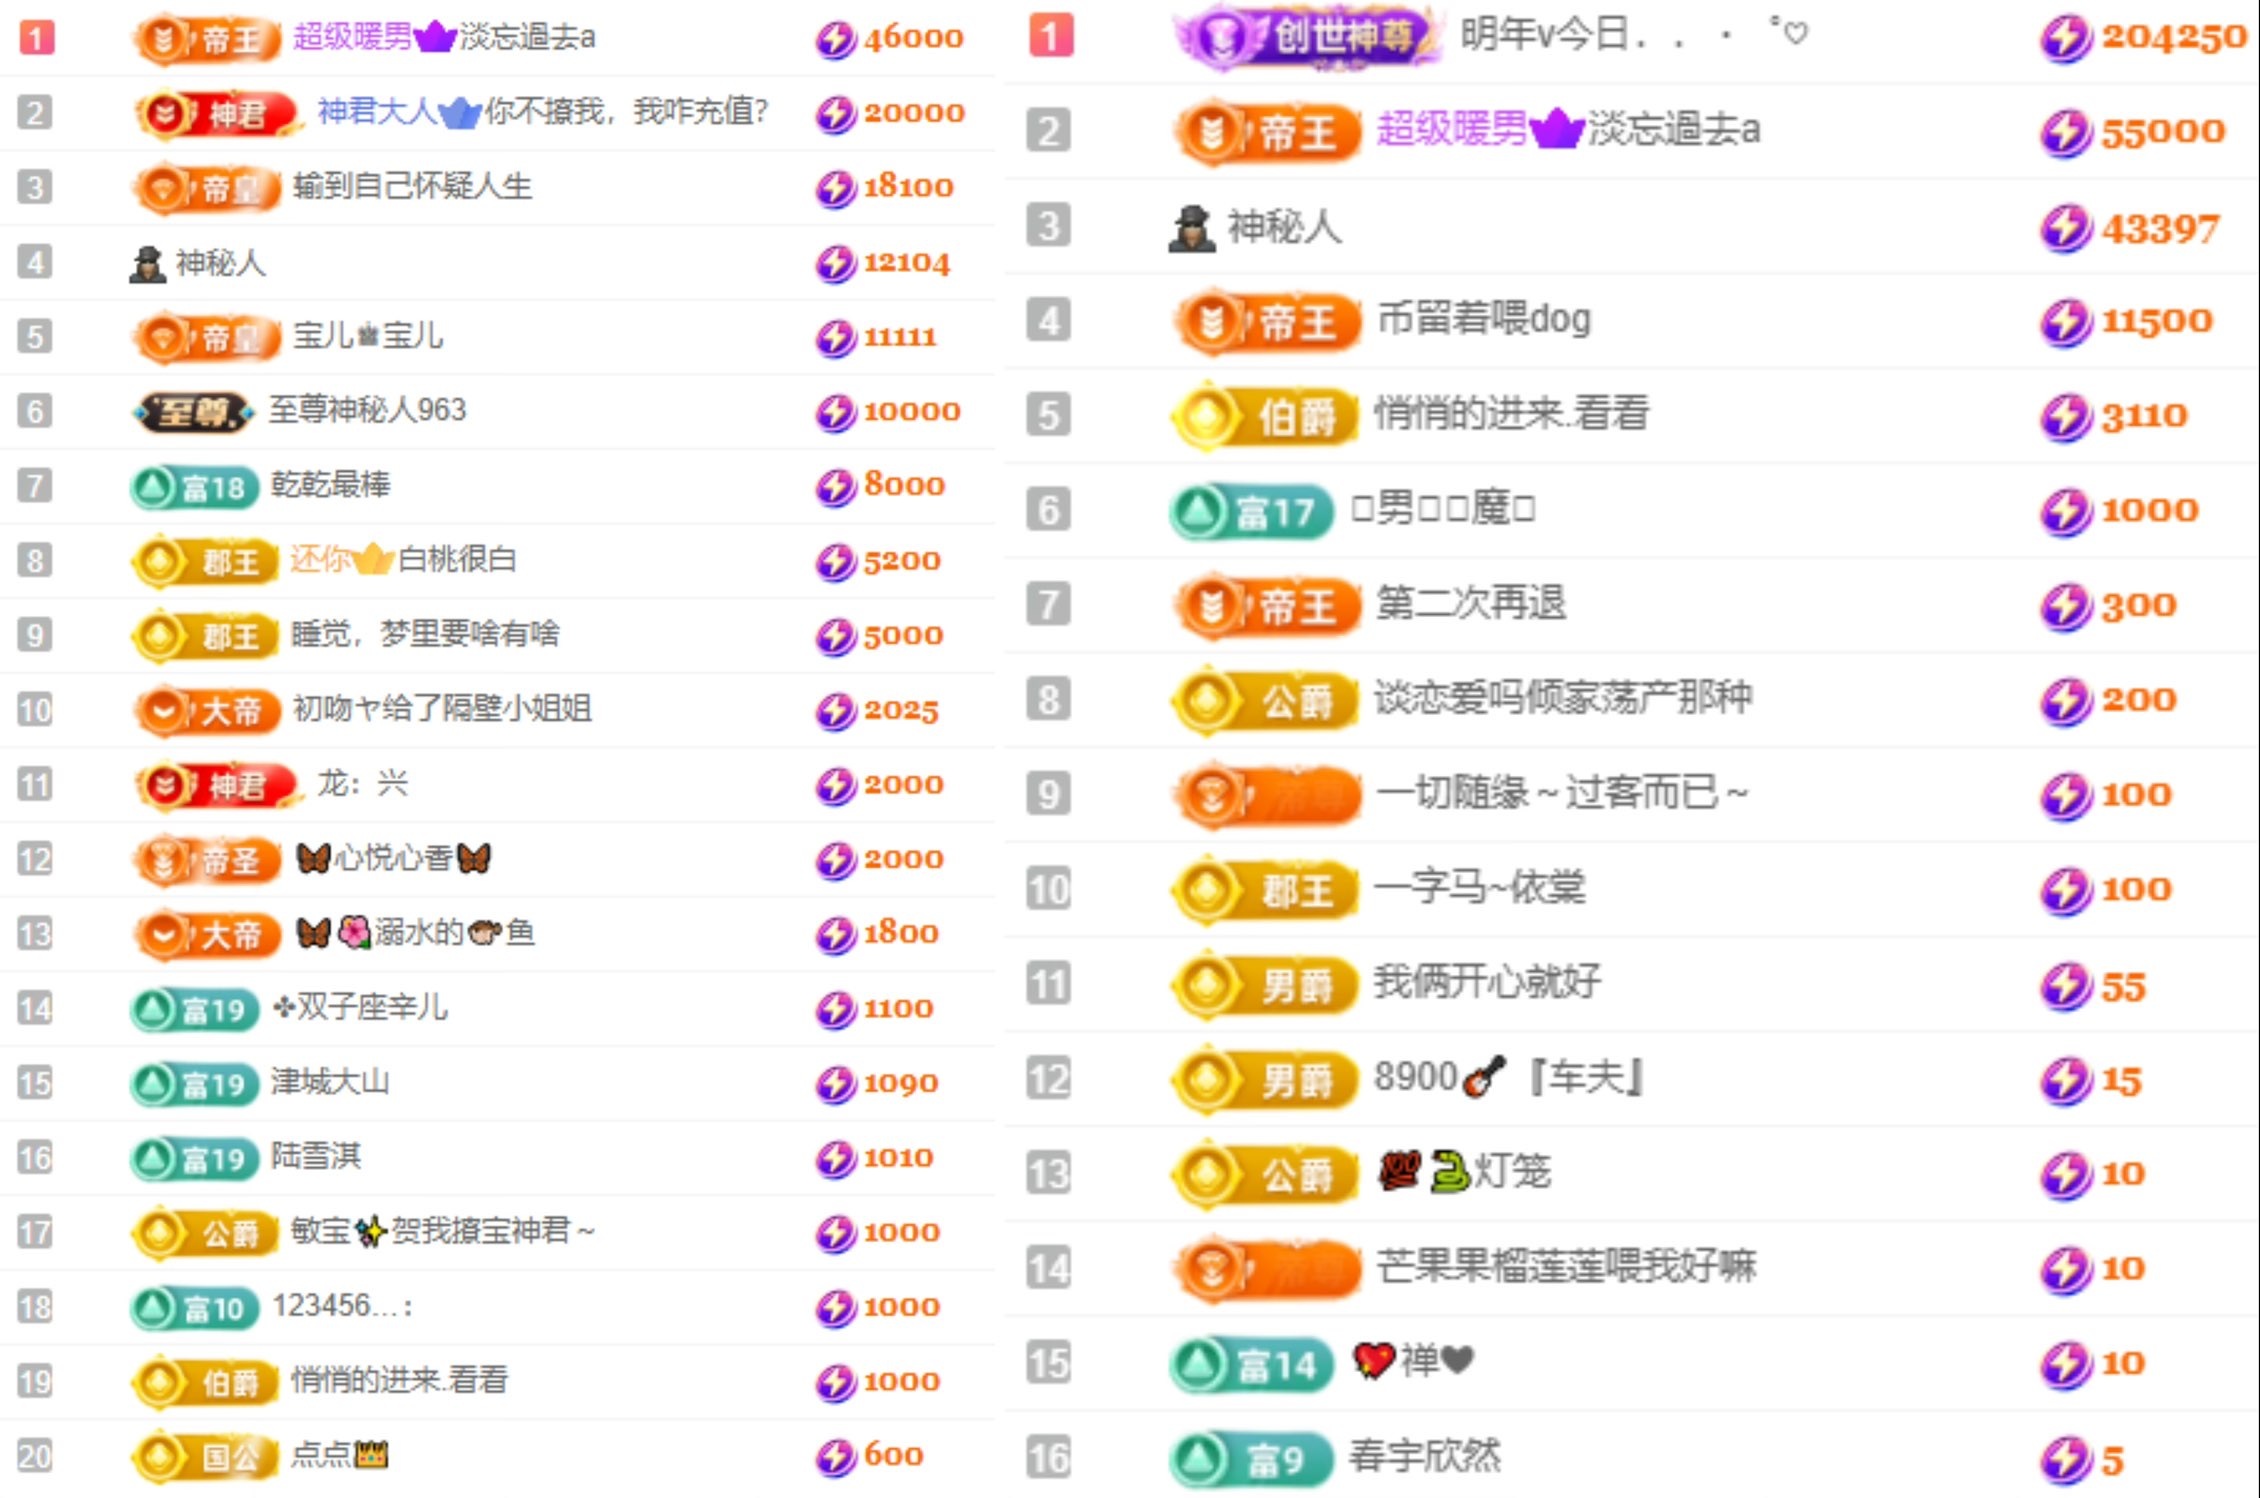Select username 睡觉，梦里要啥有啥
Image resolution: width=2260 pixels, height=1498 pixels.
425,634
